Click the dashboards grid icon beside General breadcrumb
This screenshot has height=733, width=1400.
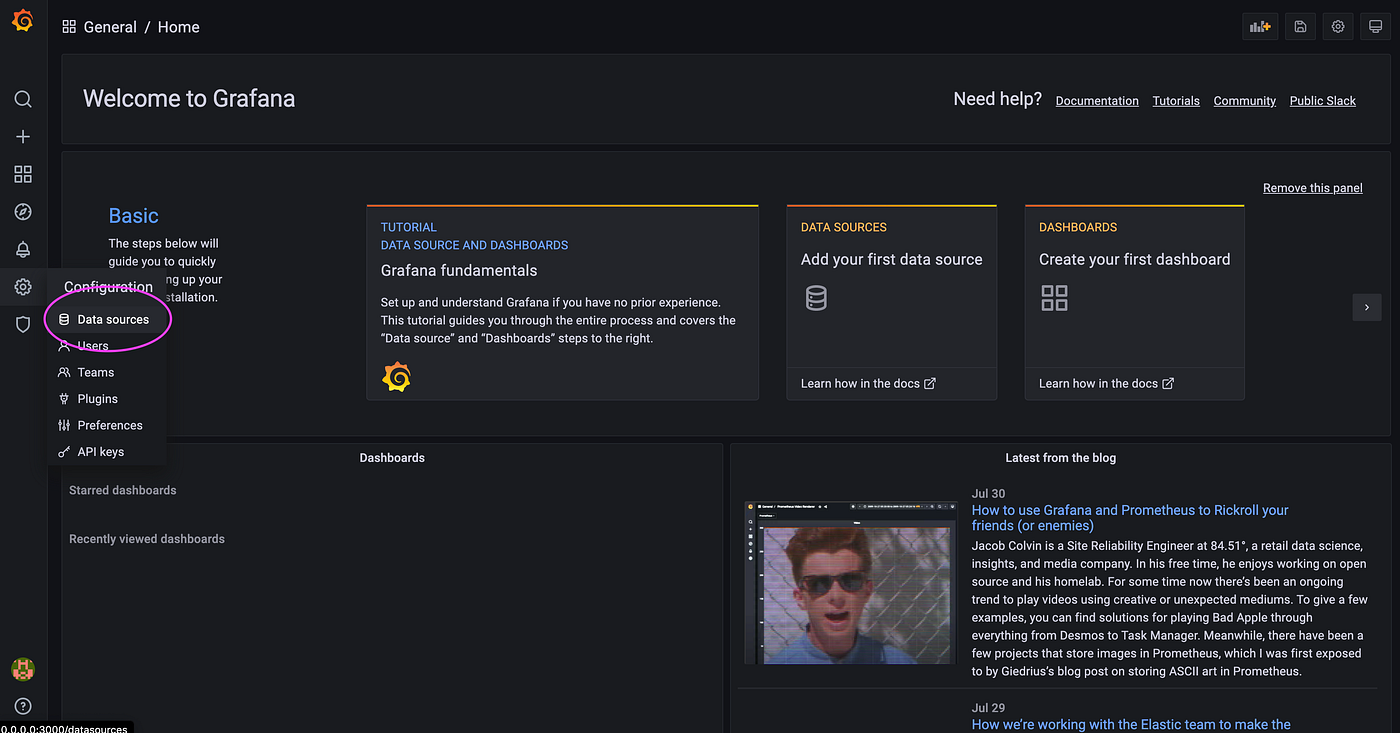pyautogui.click(x=69, y=27)
